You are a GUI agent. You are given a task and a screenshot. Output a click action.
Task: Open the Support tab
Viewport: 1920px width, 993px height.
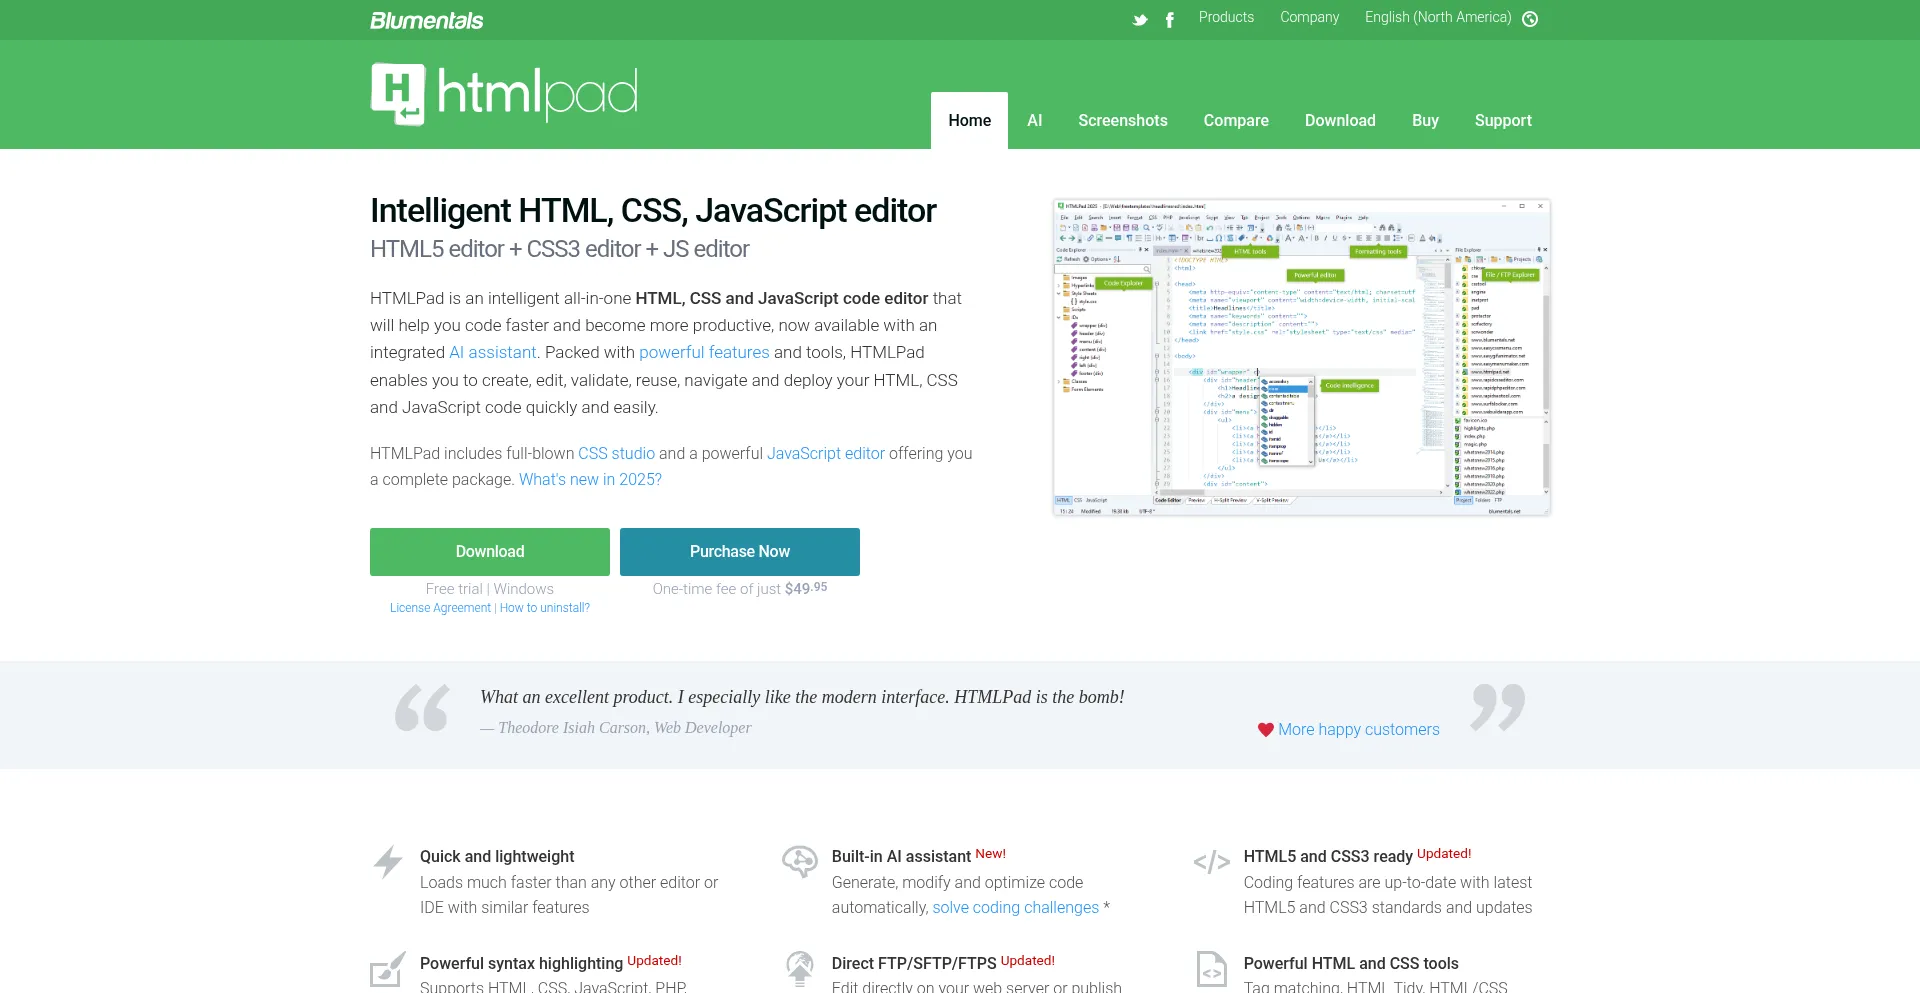(x=1503, y=120)
